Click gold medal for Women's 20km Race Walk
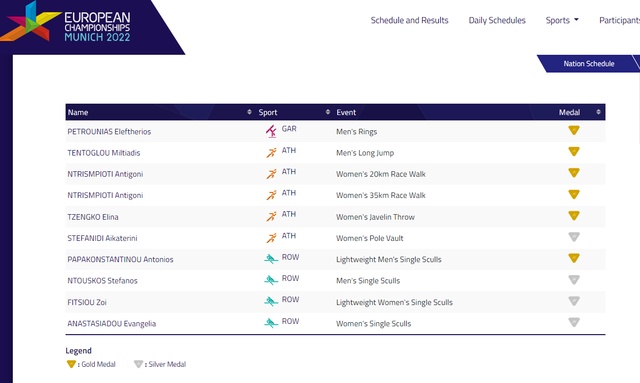 point(574,173)
